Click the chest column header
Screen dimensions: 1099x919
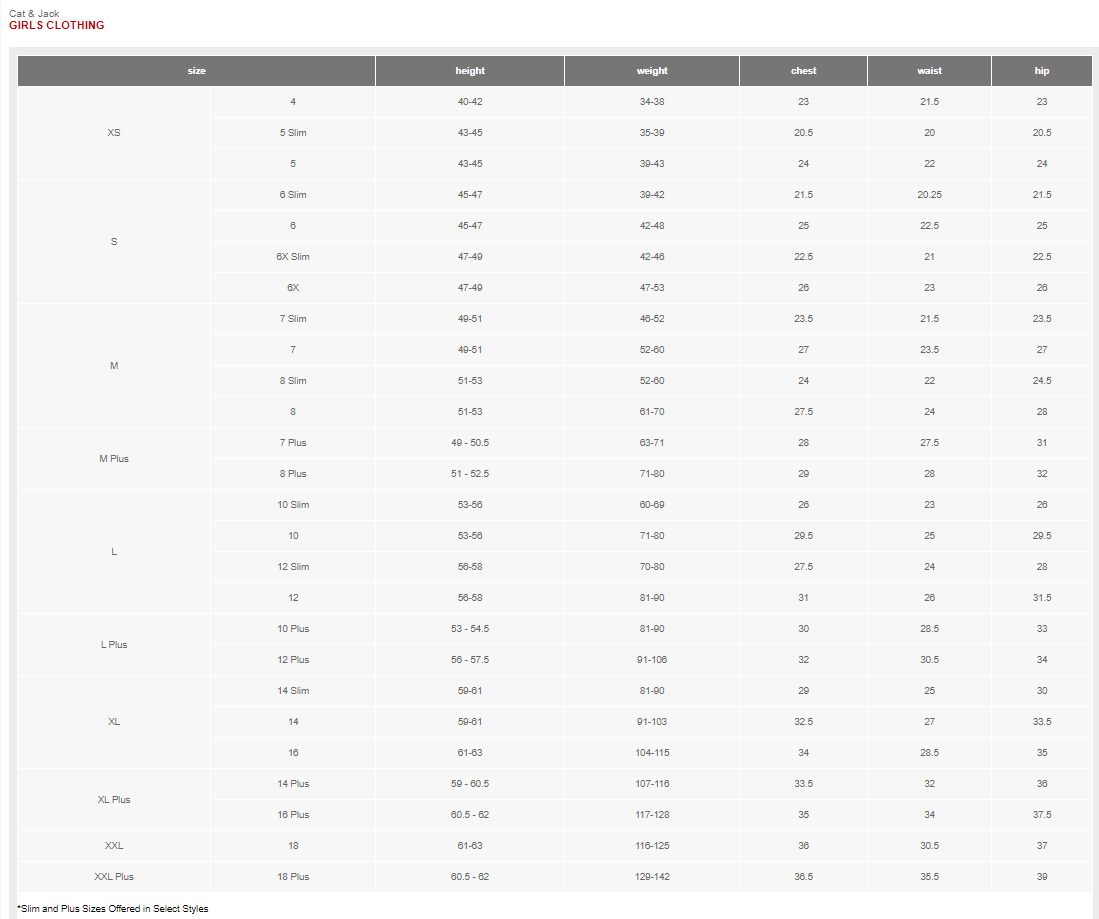[x=803, y=71]
